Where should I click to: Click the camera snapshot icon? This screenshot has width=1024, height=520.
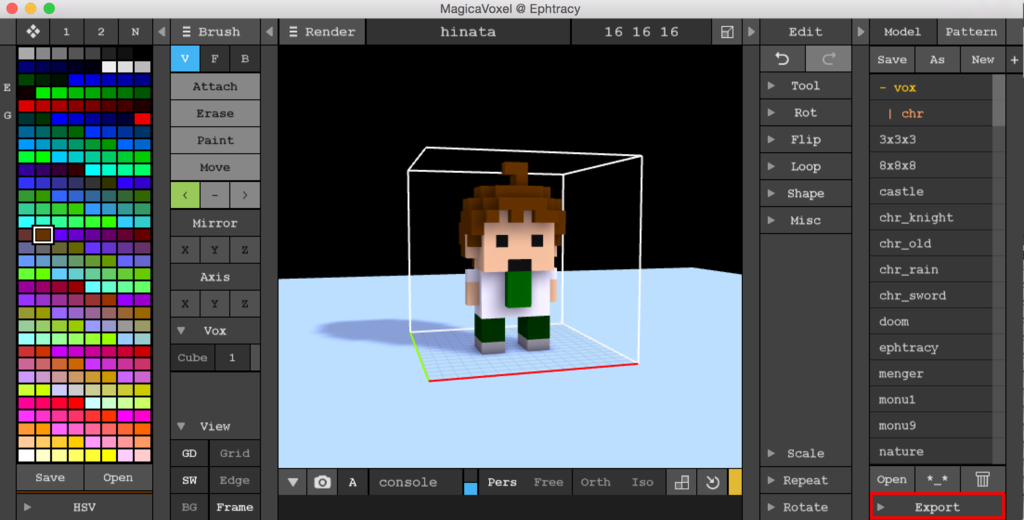322,482
